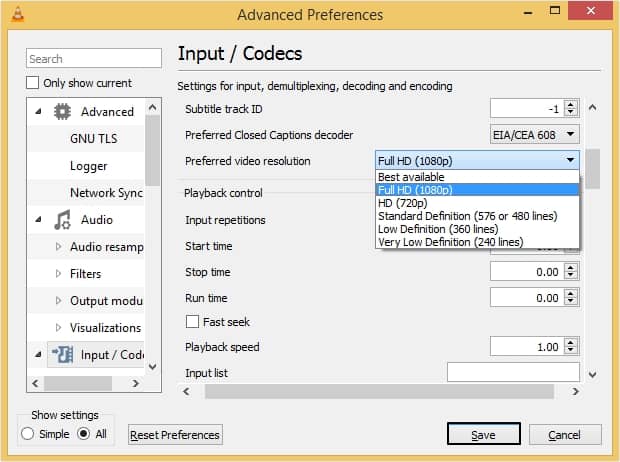Click the tree panel vertical scrollbar thumb
Screen dimensions: 620x462
[x=152, y=150]
